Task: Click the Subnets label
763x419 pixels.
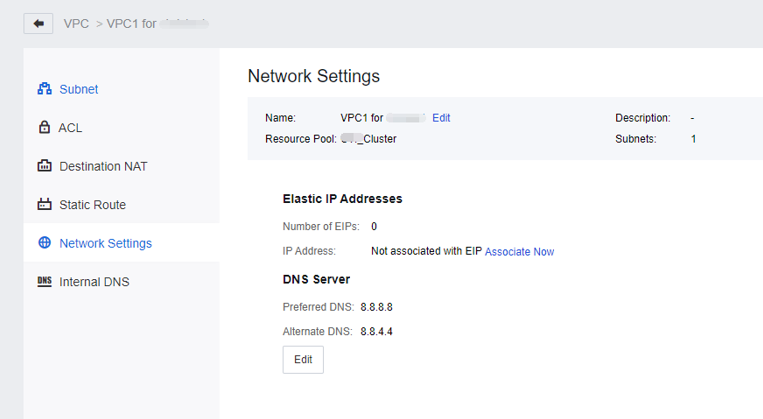Action: (636, 139)
